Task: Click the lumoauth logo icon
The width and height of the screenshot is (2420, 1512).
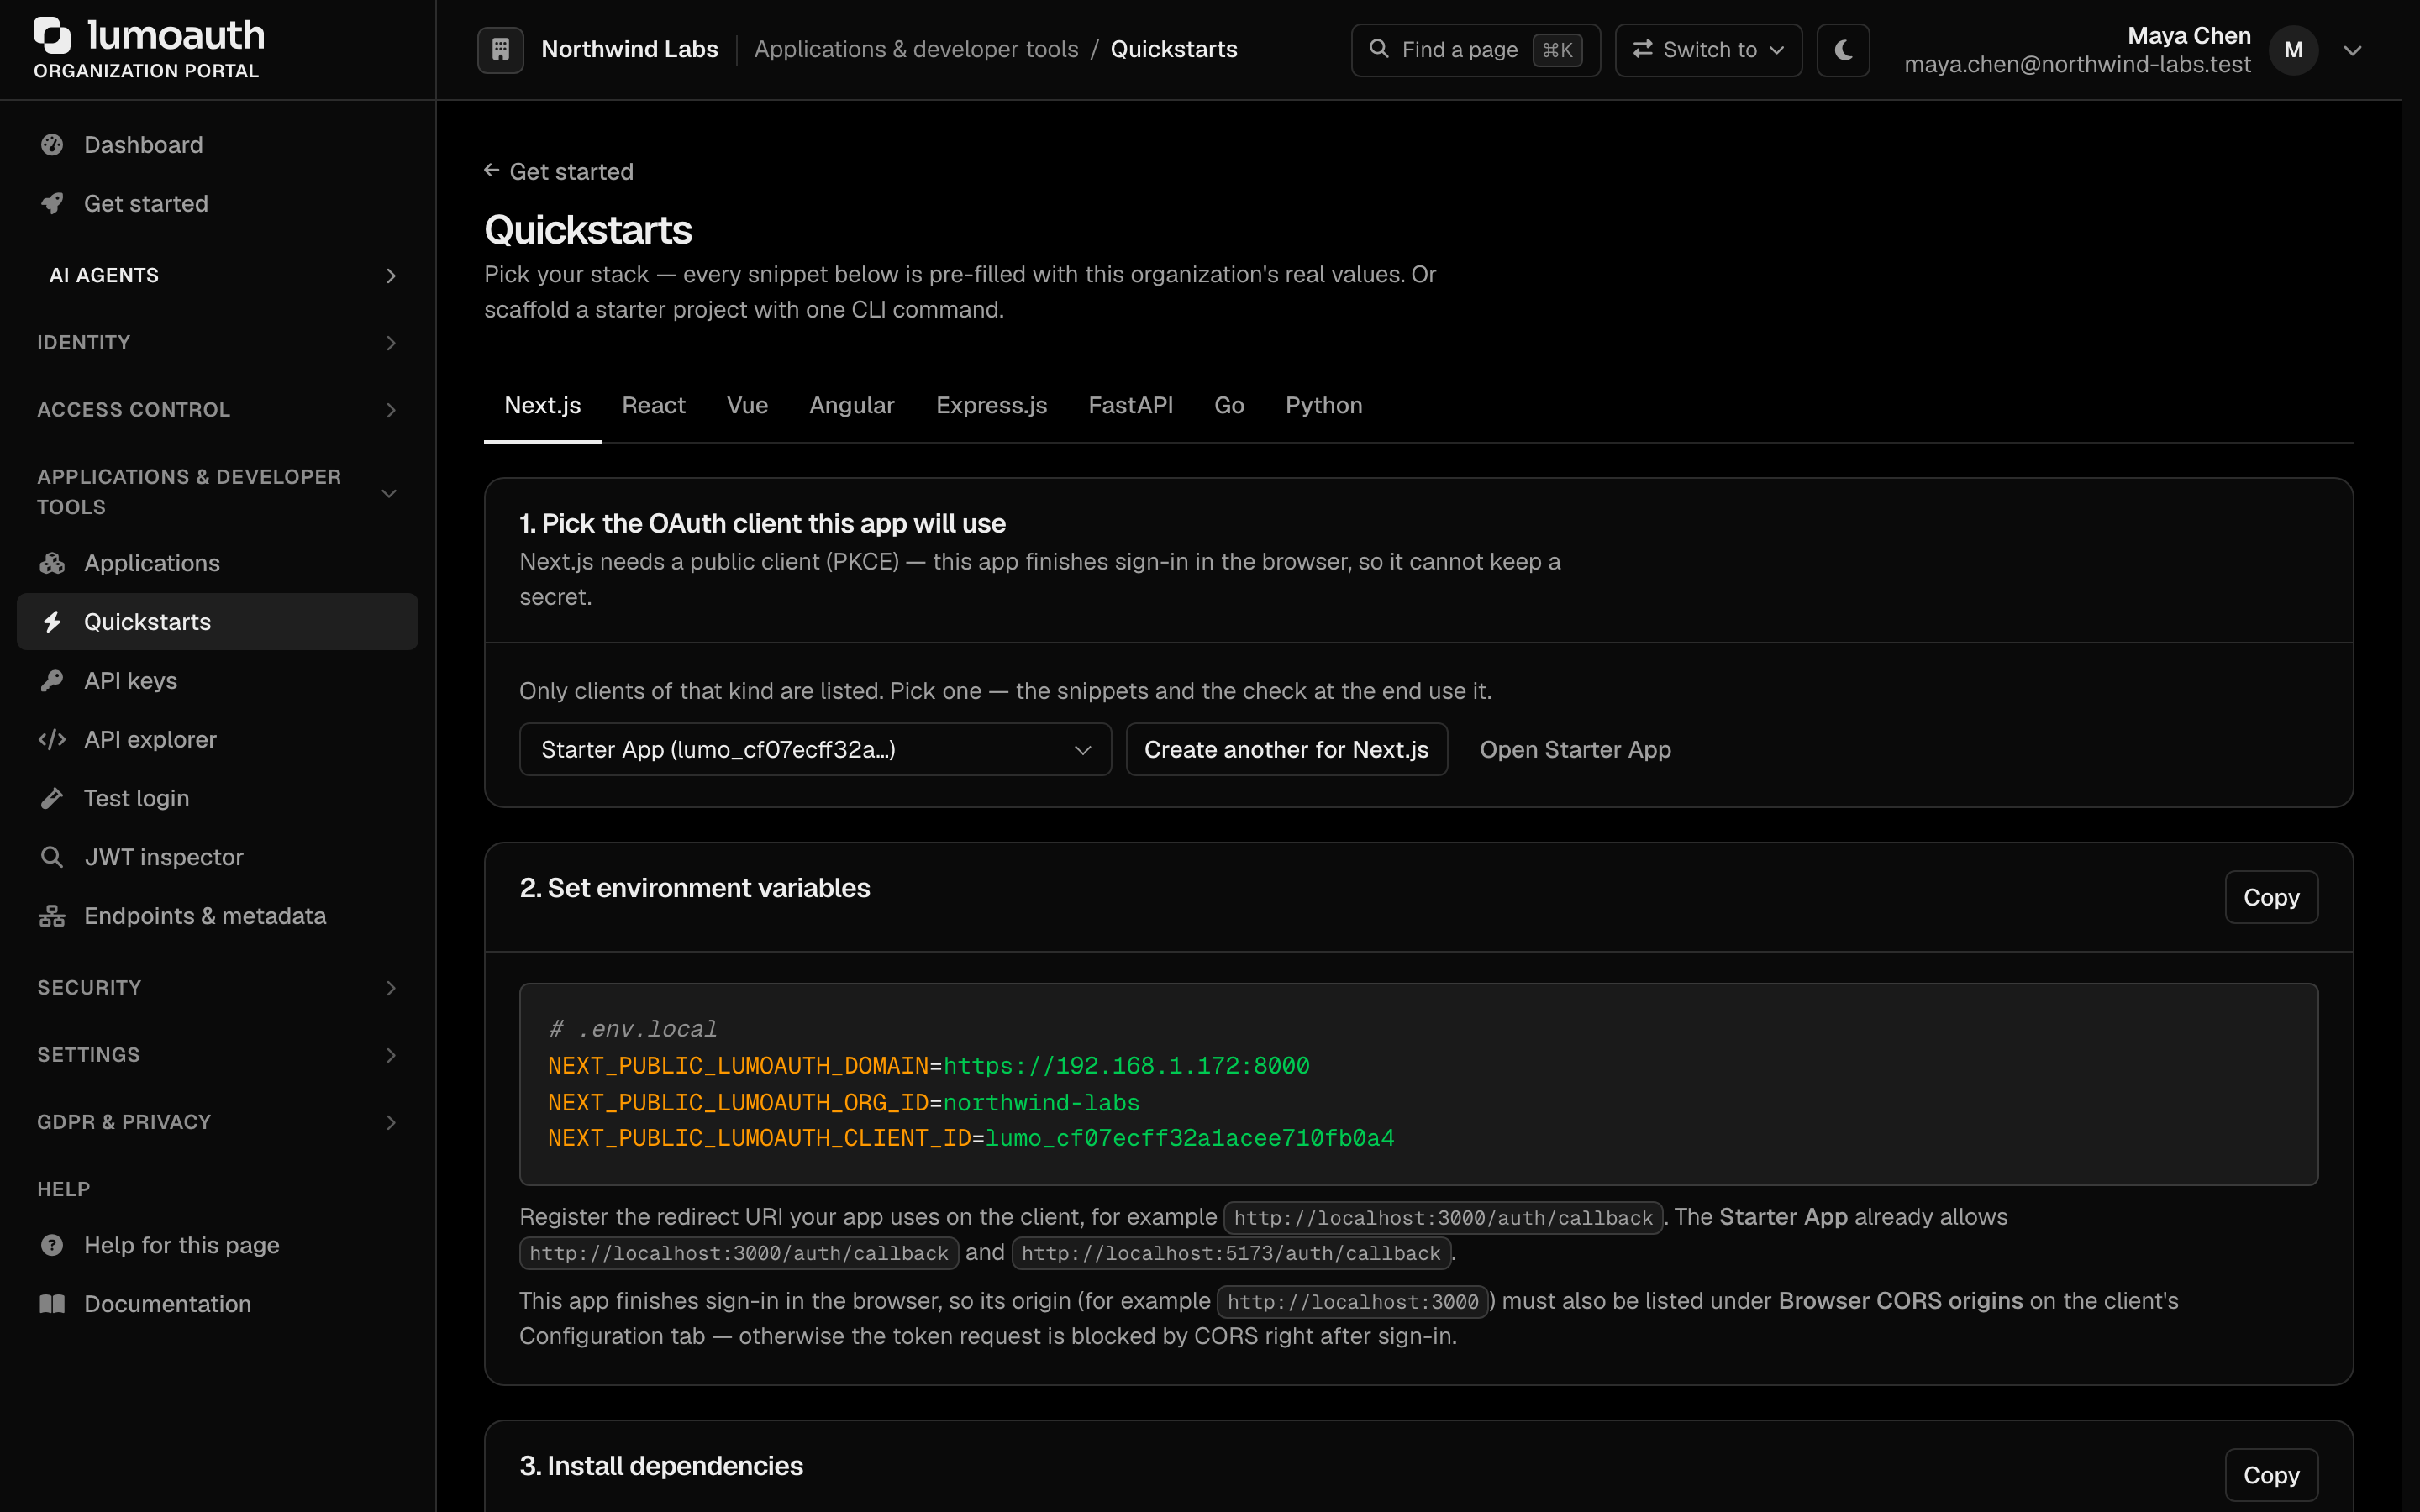Action: tap(52, 35)
